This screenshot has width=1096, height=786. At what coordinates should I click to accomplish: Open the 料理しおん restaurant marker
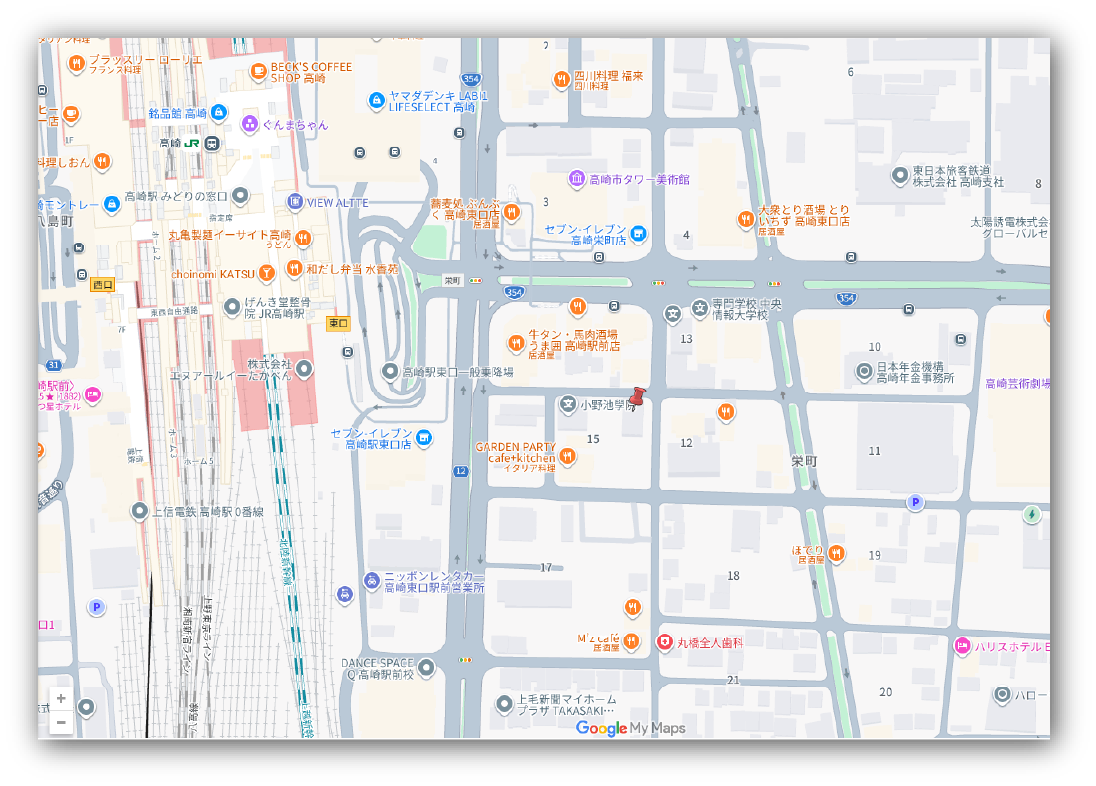(102, 162)
